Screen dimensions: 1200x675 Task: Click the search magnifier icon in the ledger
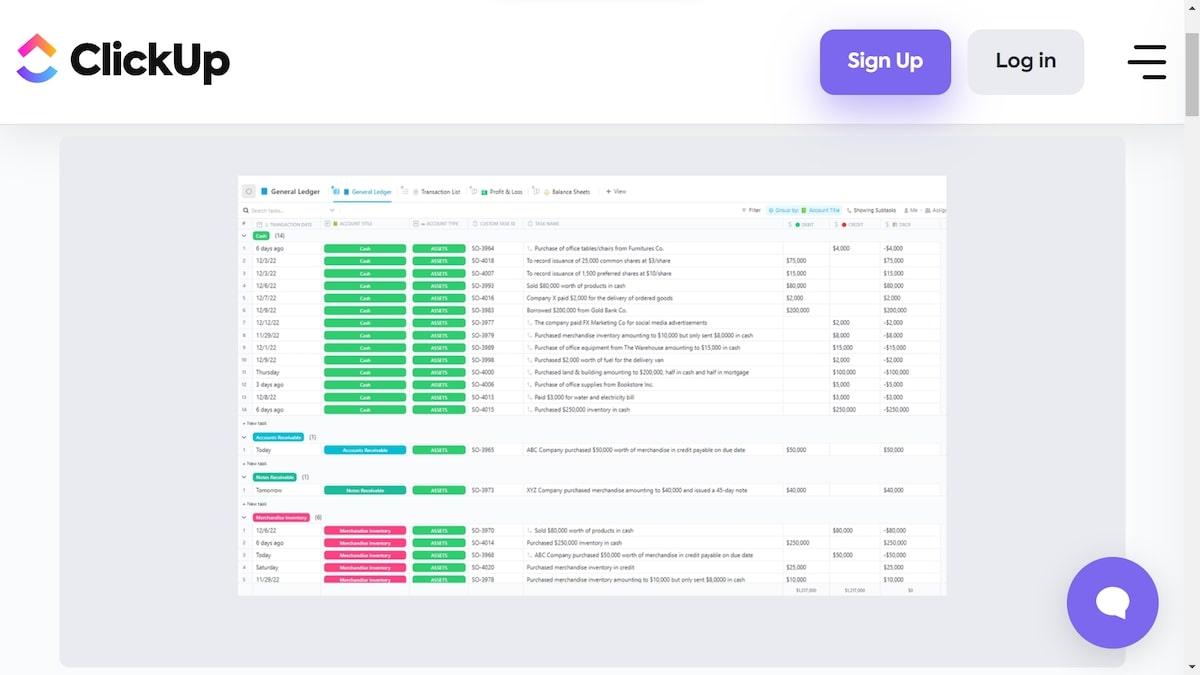point(246,211)
